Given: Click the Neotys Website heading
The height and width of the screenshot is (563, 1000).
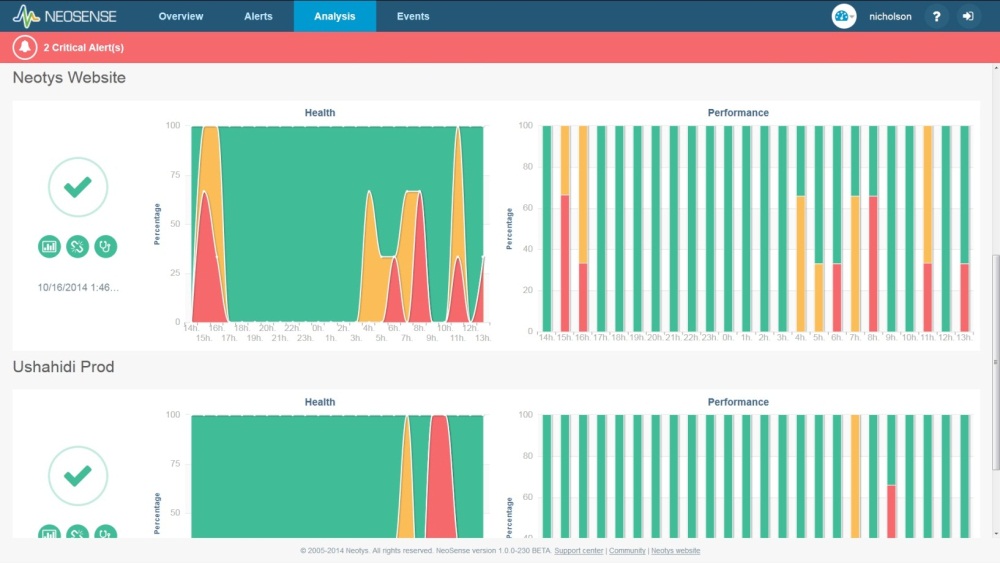Looking at the screenshot, I should [69, 78].
